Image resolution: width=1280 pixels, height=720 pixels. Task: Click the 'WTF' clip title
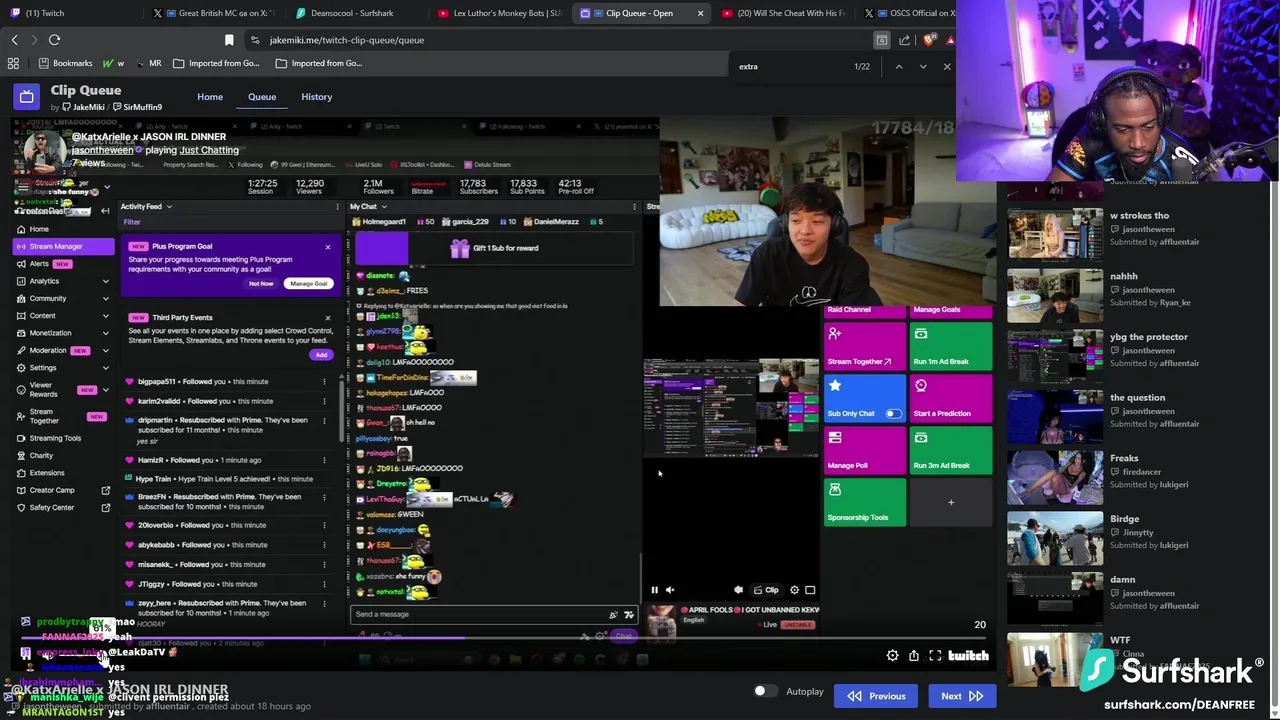1120,640
